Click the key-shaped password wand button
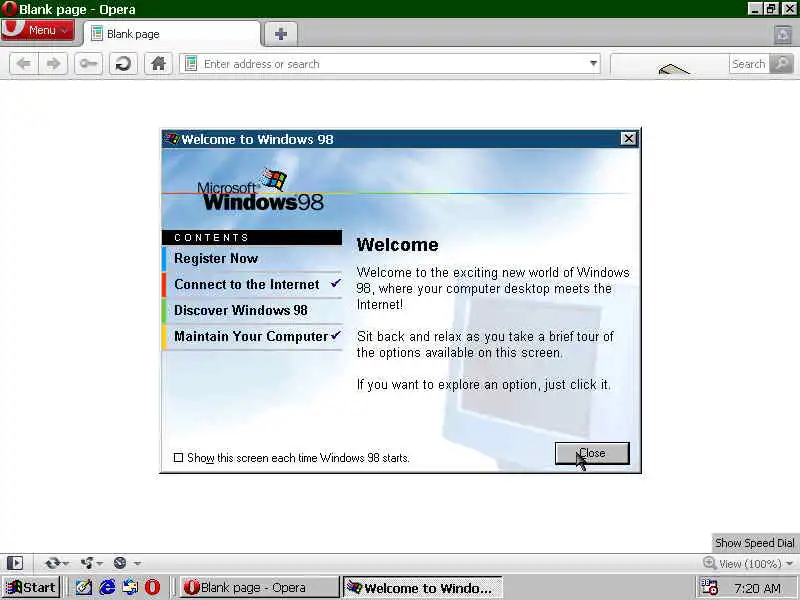Image resolution: width=800 pixels, height=600 pixels. click(x=88, y=64)
